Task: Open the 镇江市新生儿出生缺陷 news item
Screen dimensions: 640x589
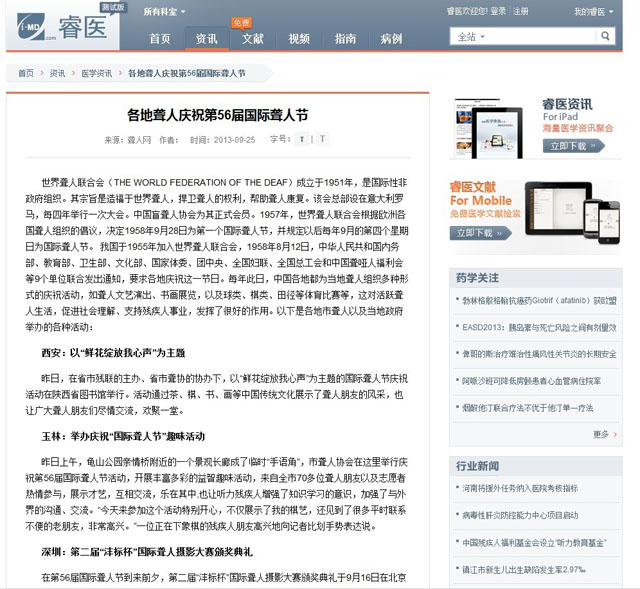Action: point(524,569)
